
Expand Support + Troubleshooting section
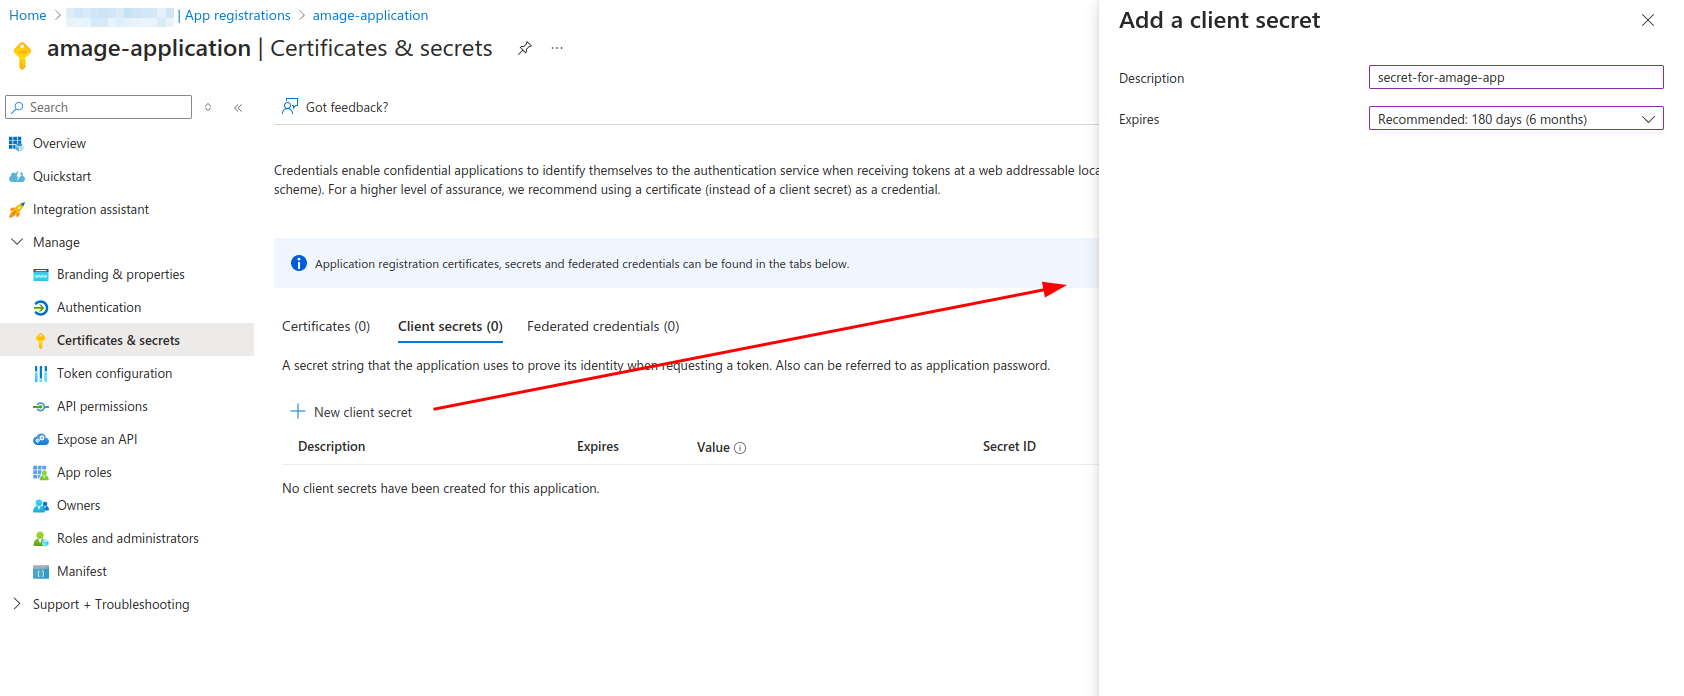point(17,604)
